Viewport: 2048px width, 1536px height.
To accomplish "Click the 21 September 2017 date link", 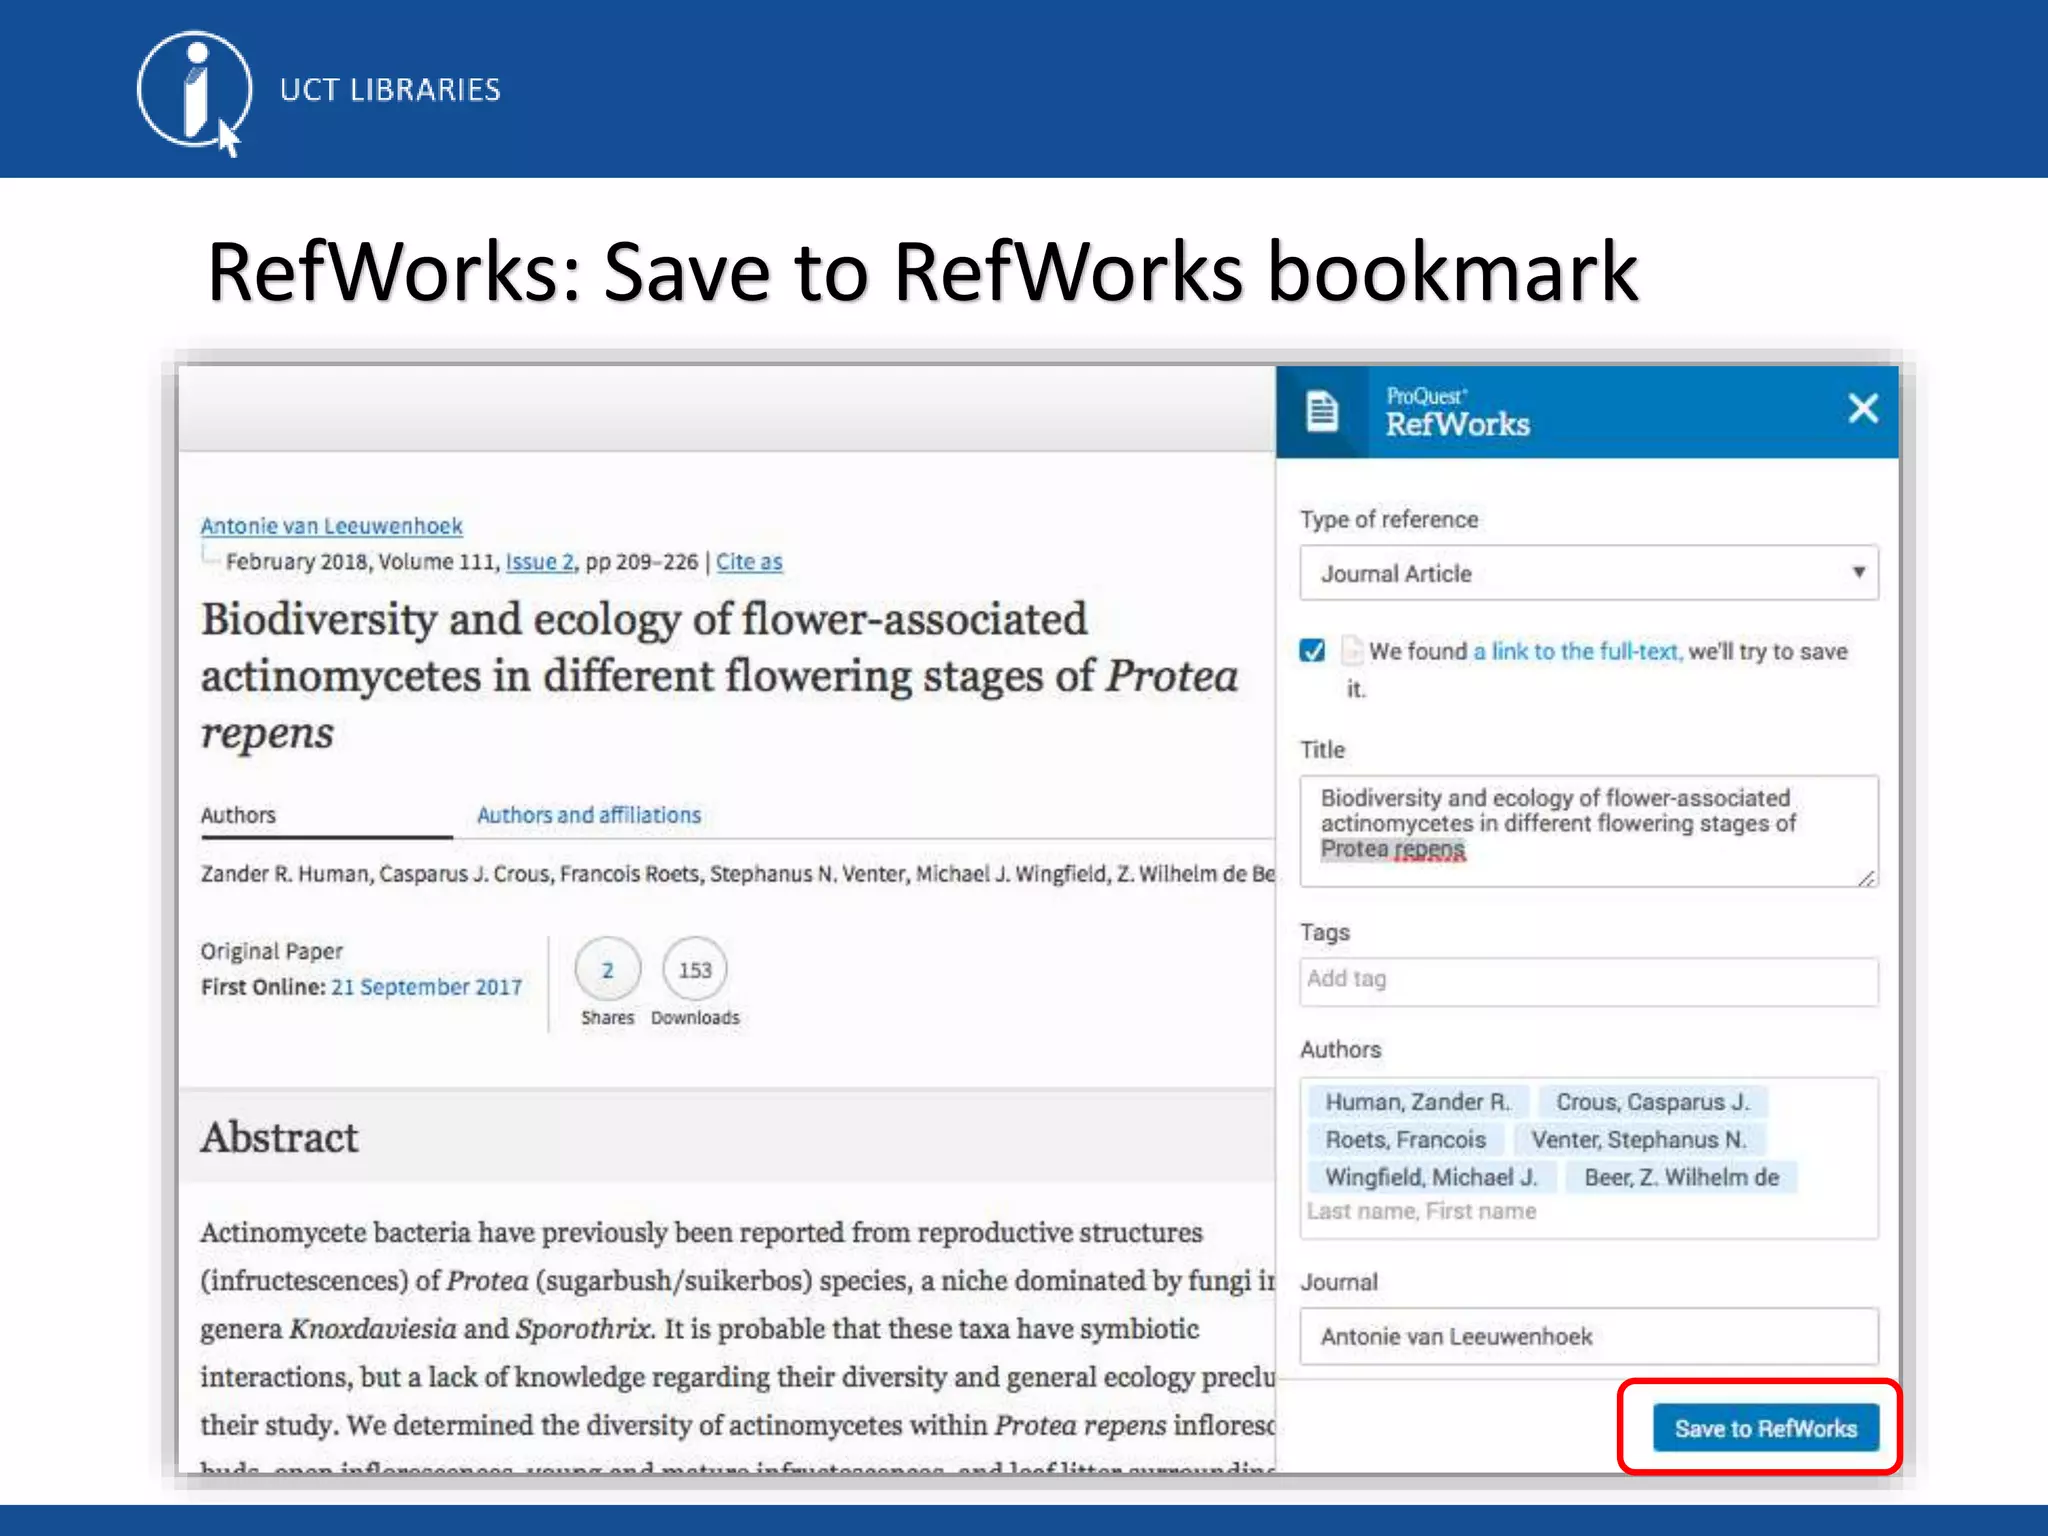I will [x=427, y=987].
